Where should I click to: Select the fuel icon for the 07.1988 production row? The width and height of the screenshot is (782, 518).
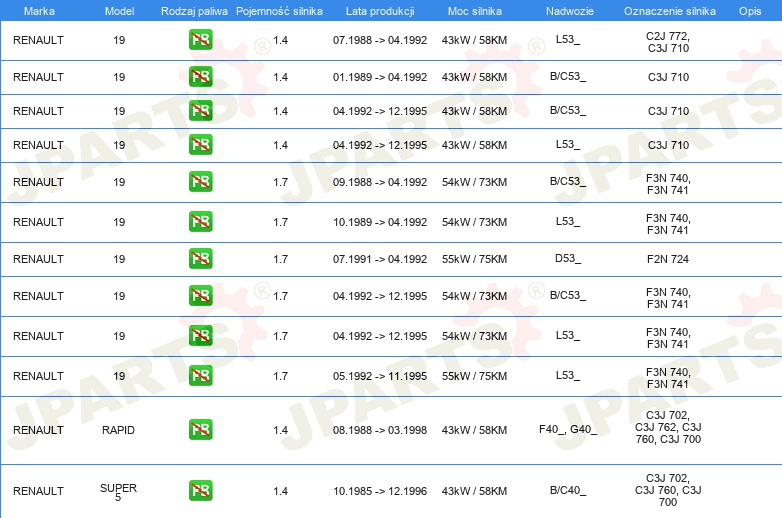click(200, 41)
